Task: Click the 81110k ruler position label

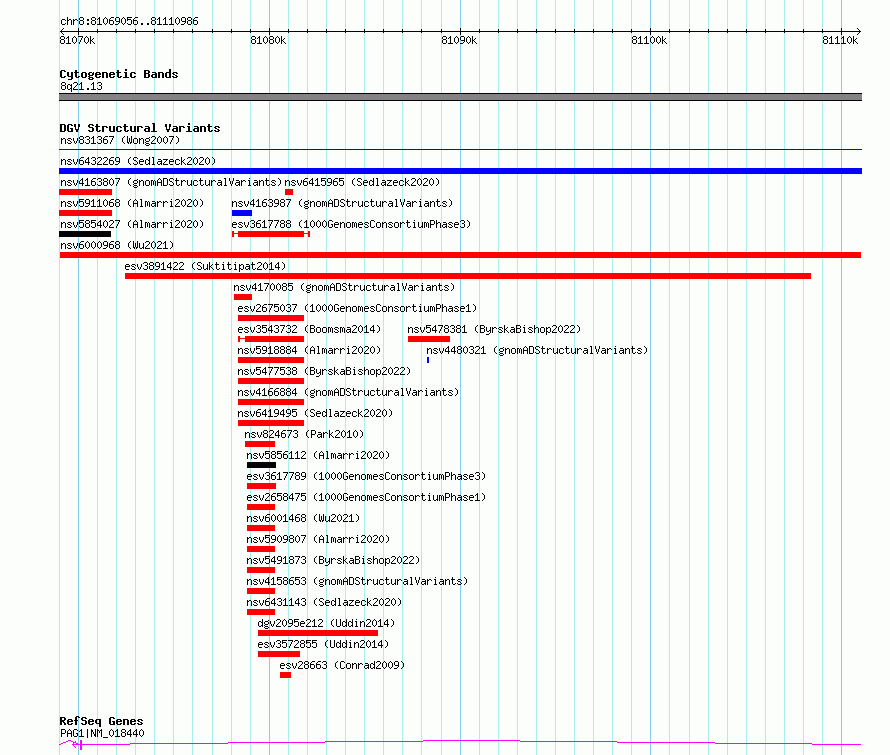Action: click(840, 40)
